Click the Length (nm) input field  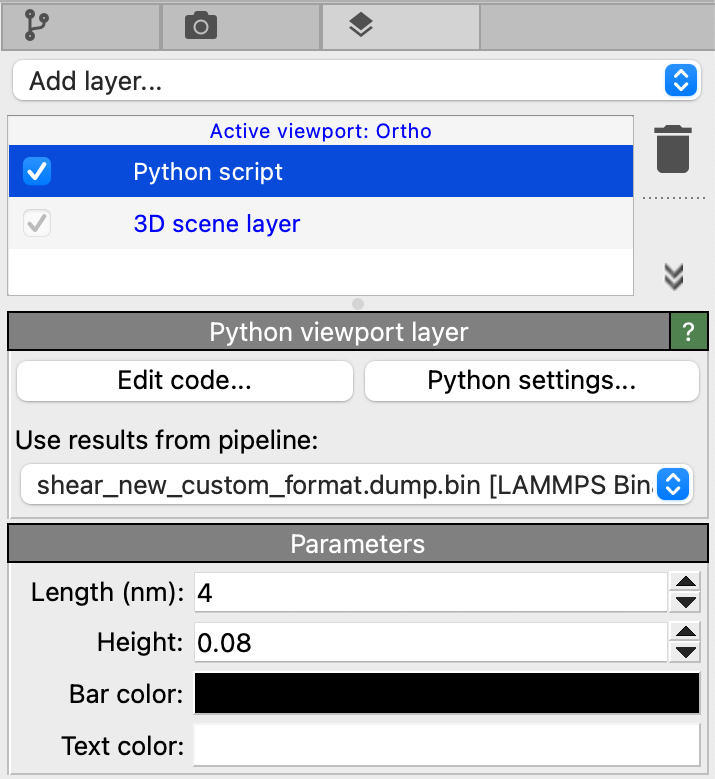430,592
